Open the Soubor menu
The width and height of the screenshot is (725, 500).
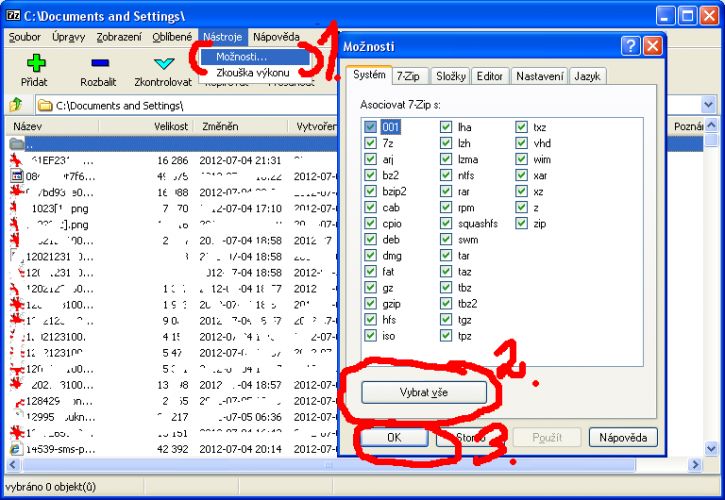25,37
